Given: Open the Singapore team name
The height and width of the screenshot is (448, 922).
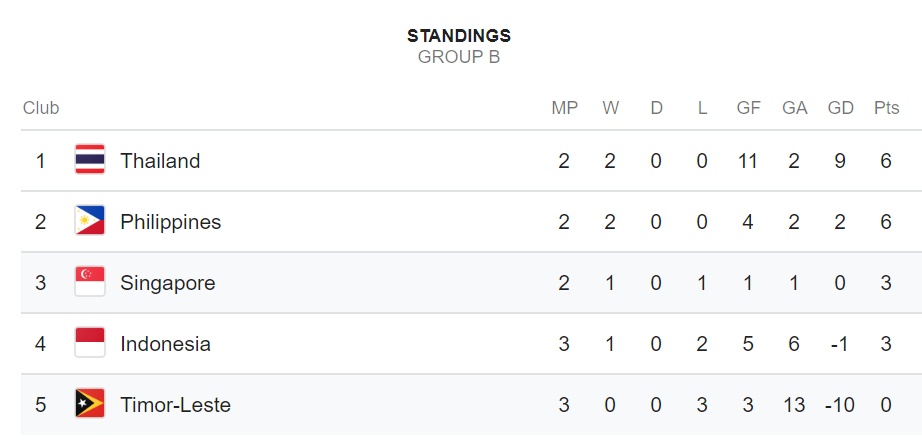Looking at the screenshot, I should click(168, 283).
